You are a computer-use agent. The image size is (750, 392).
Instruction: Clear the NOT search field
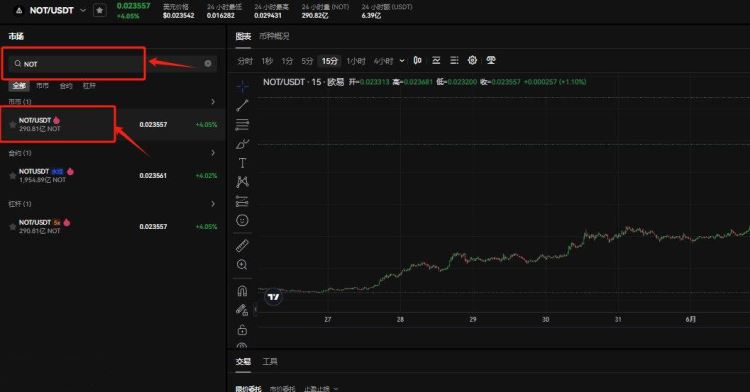(208, 64)
